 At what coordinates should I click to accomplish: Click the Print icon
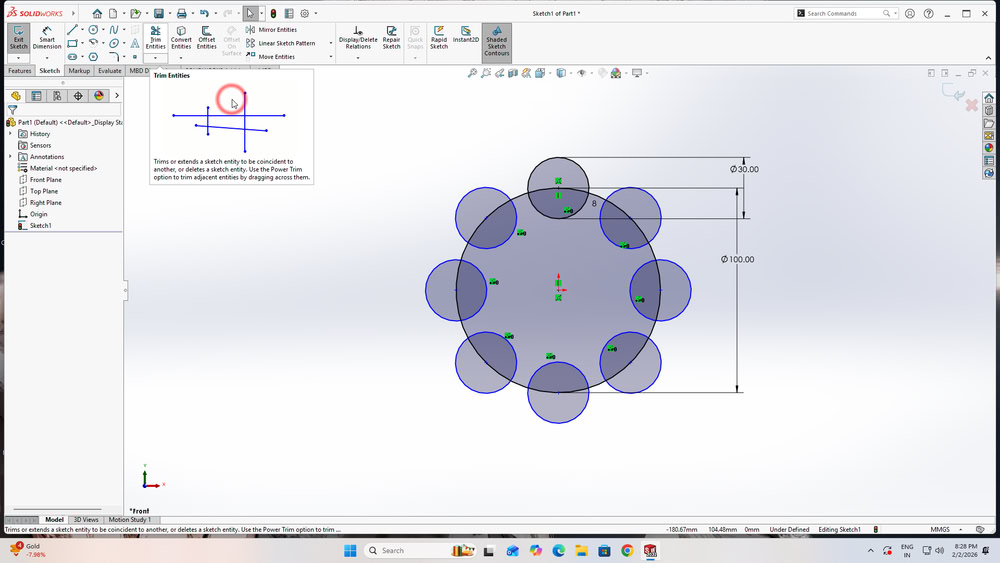(x=182, y=13)
